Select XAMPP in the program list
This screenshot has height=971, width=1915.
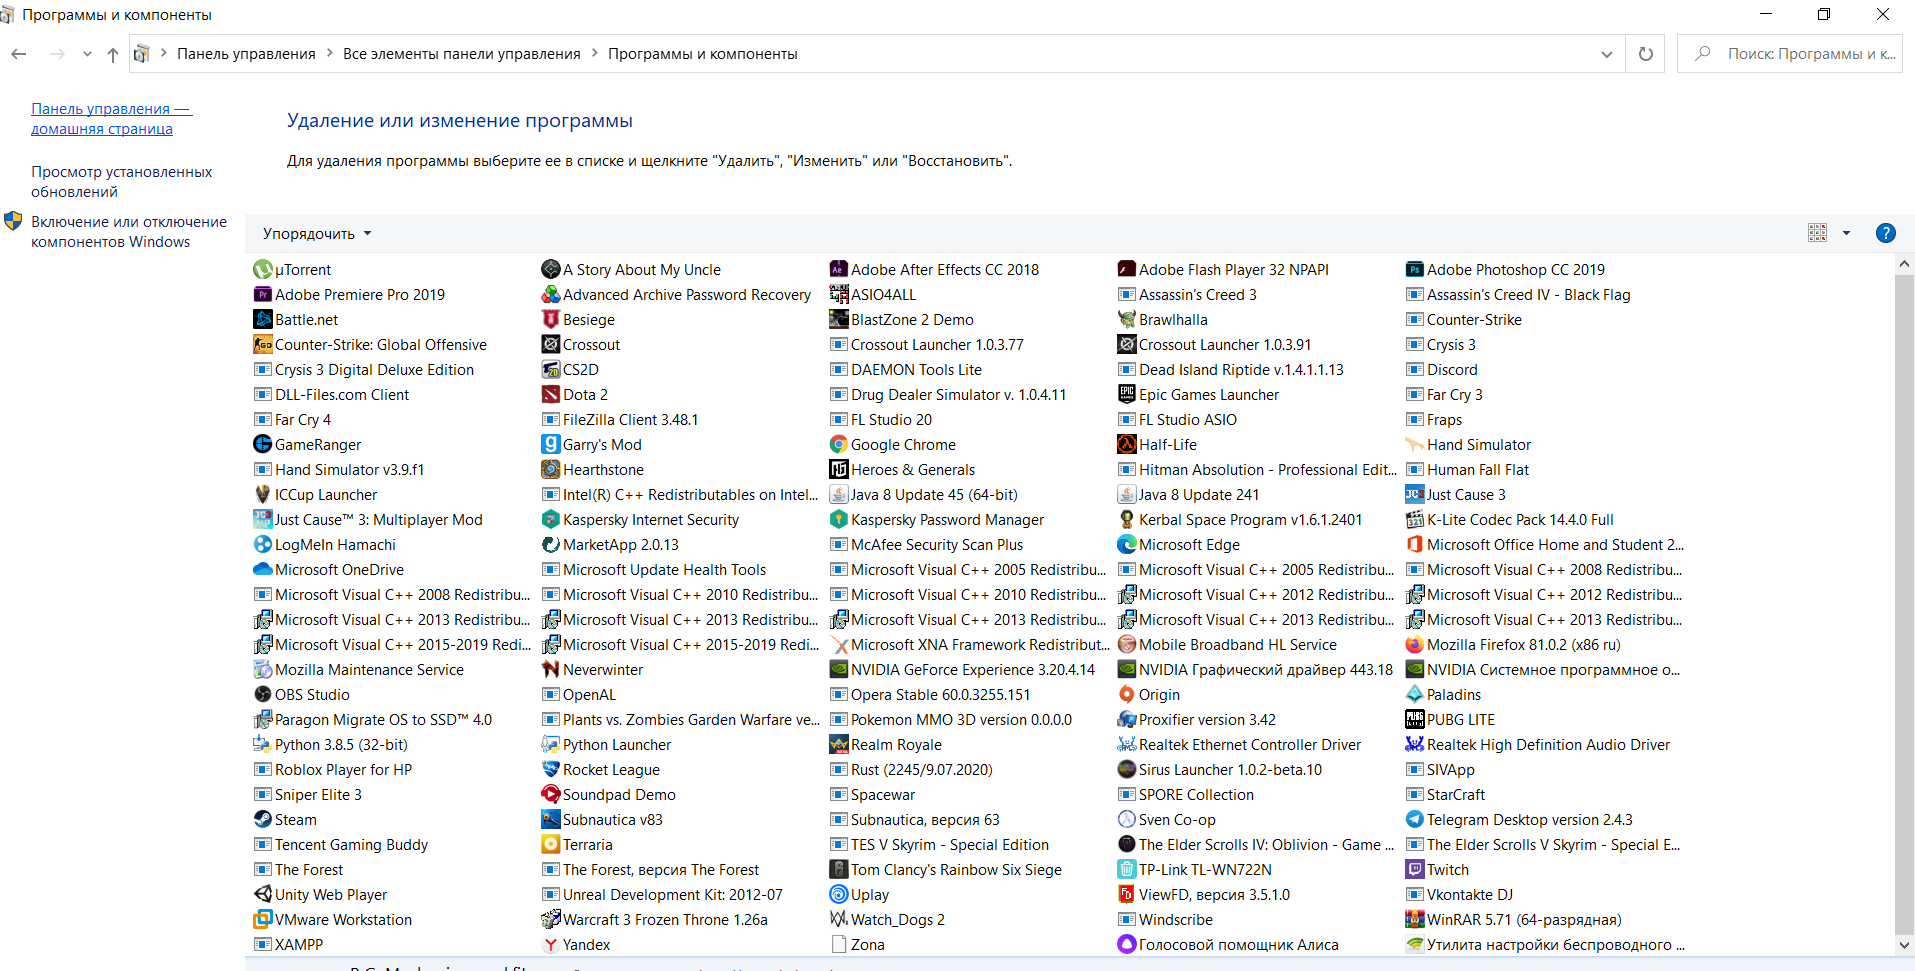(x=289, y=945)
